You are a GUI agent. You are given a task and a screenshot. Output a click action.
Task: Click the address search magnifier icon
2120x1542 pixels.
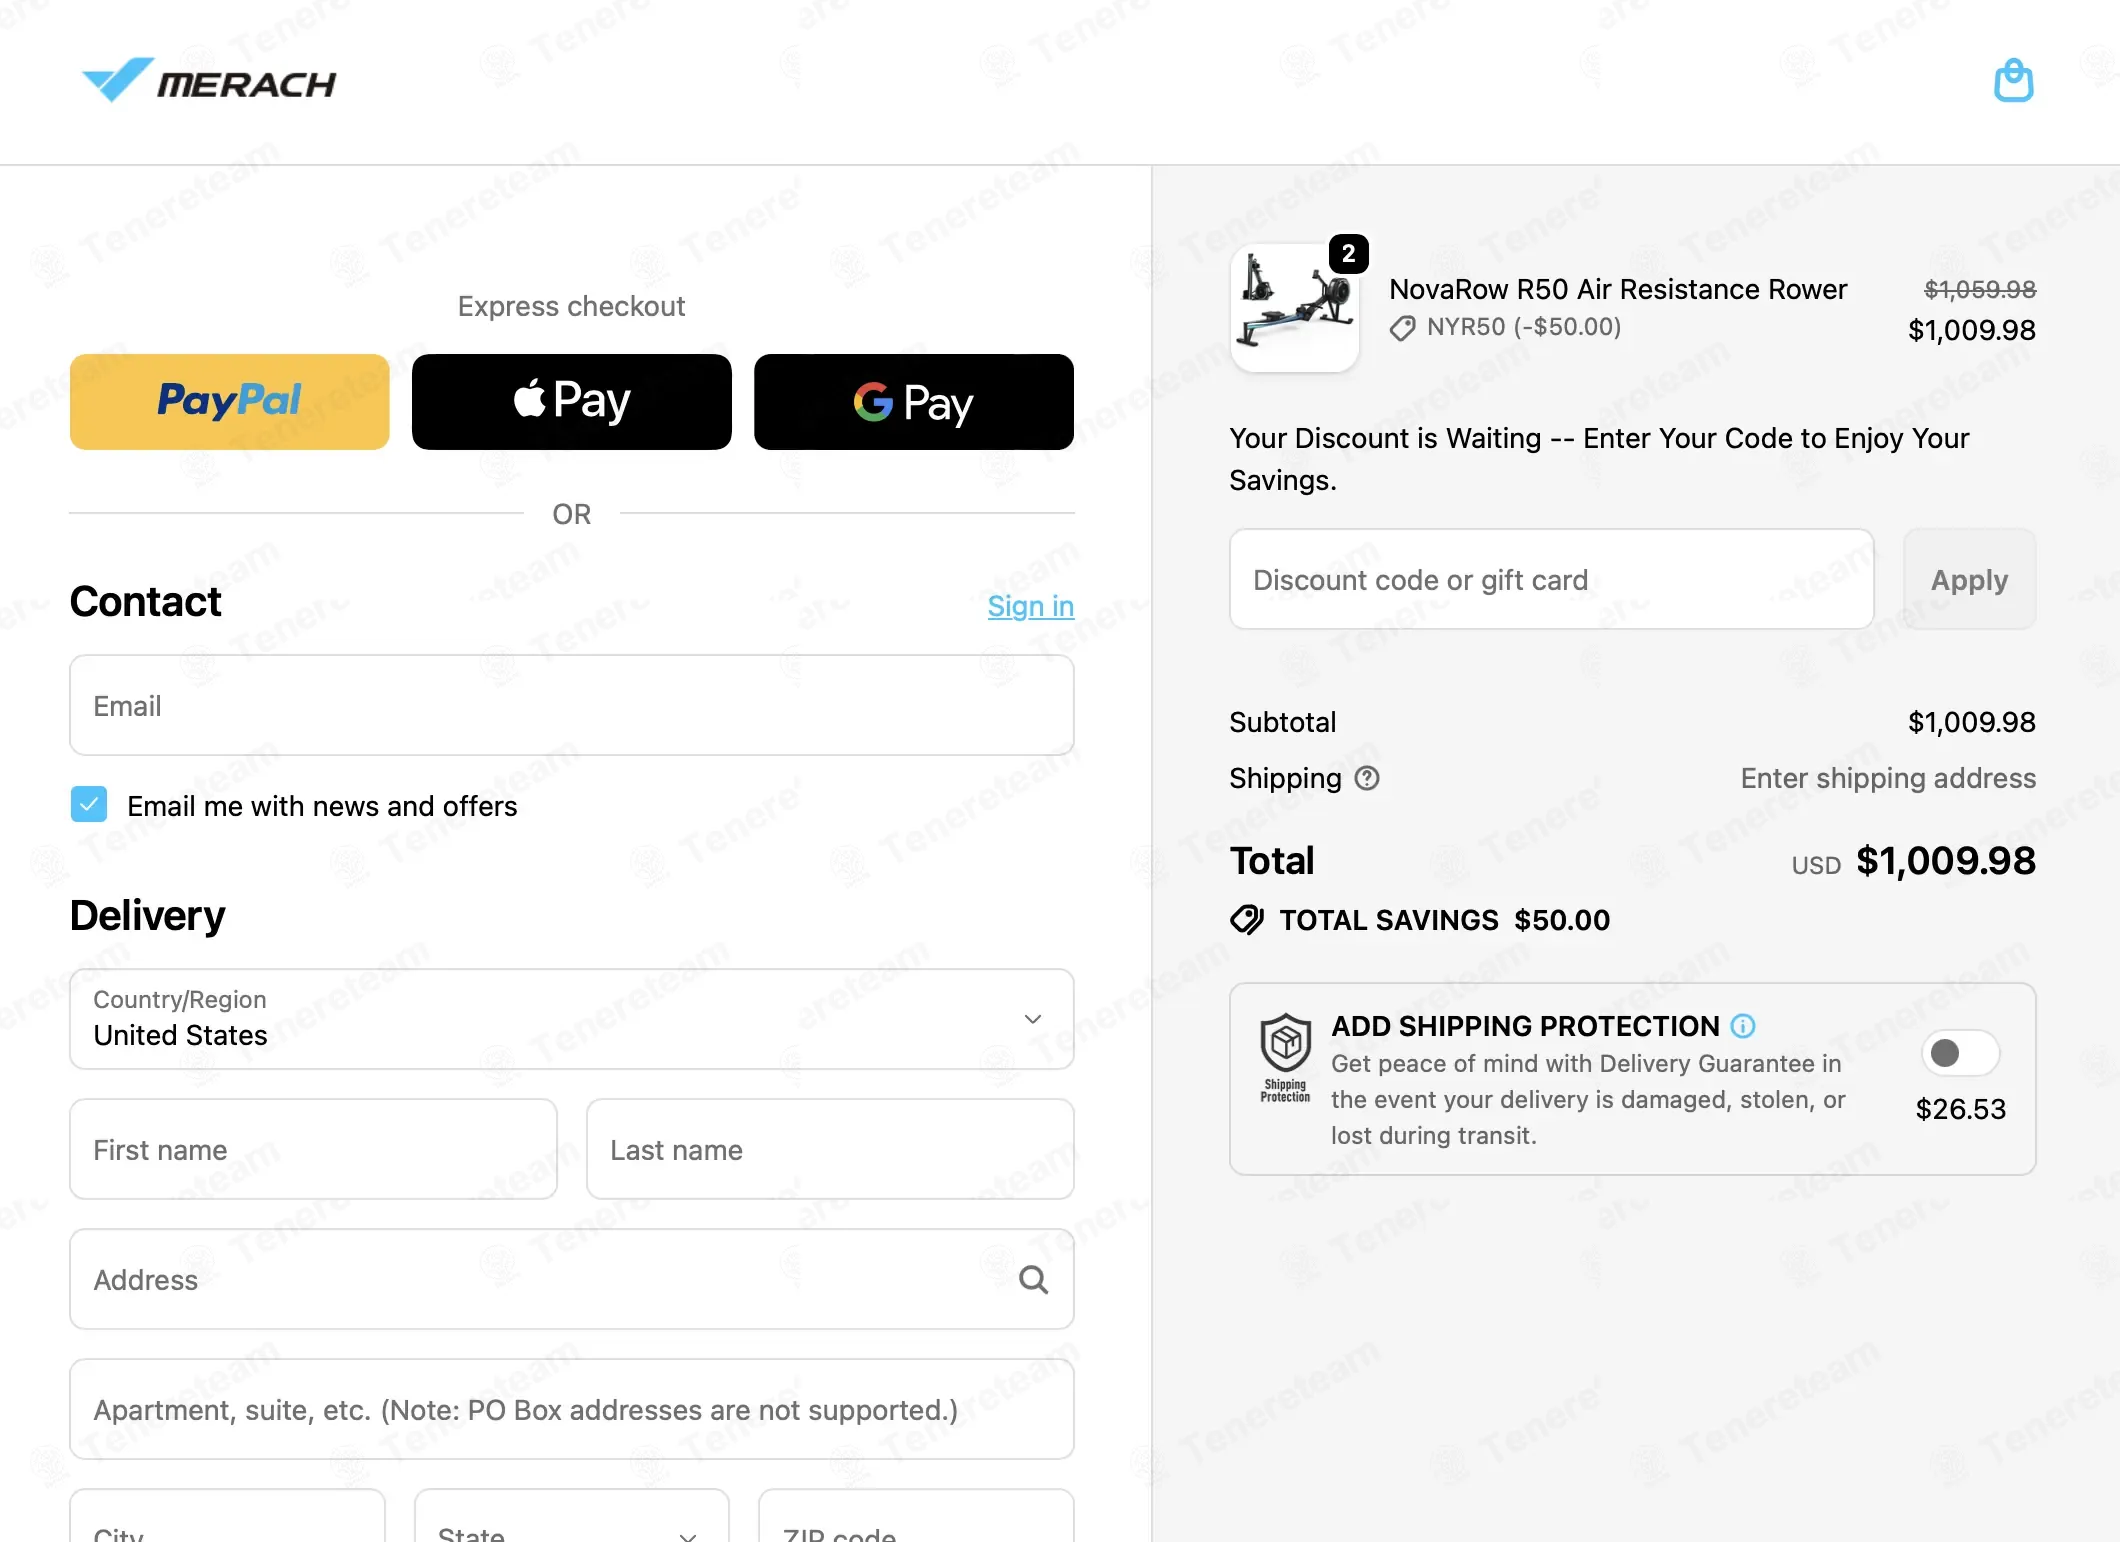click(x=1033, y=1280)
